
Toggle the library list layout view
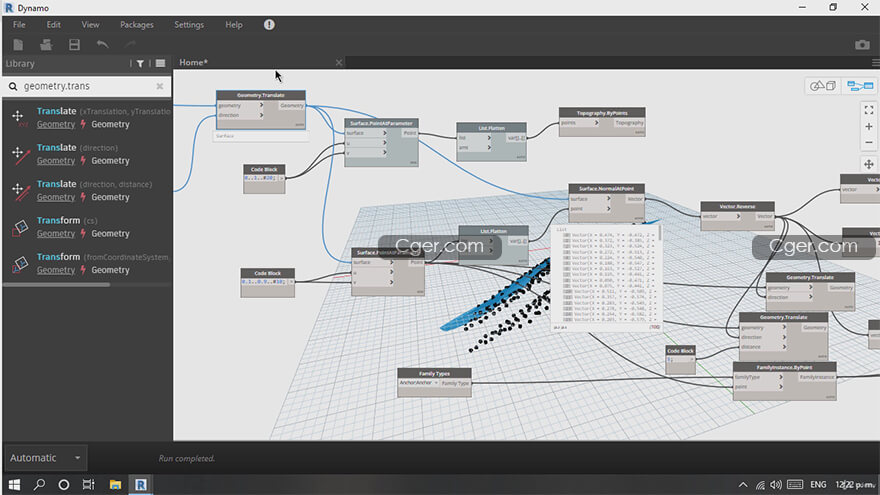pos(160,64)
